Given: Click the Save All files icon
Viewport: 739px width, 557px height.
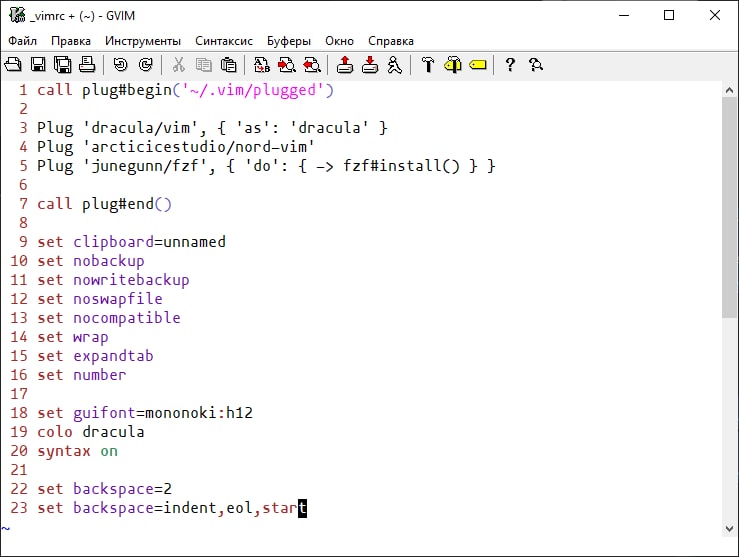Looking at the screenshot, I should [x=62, y=65].
